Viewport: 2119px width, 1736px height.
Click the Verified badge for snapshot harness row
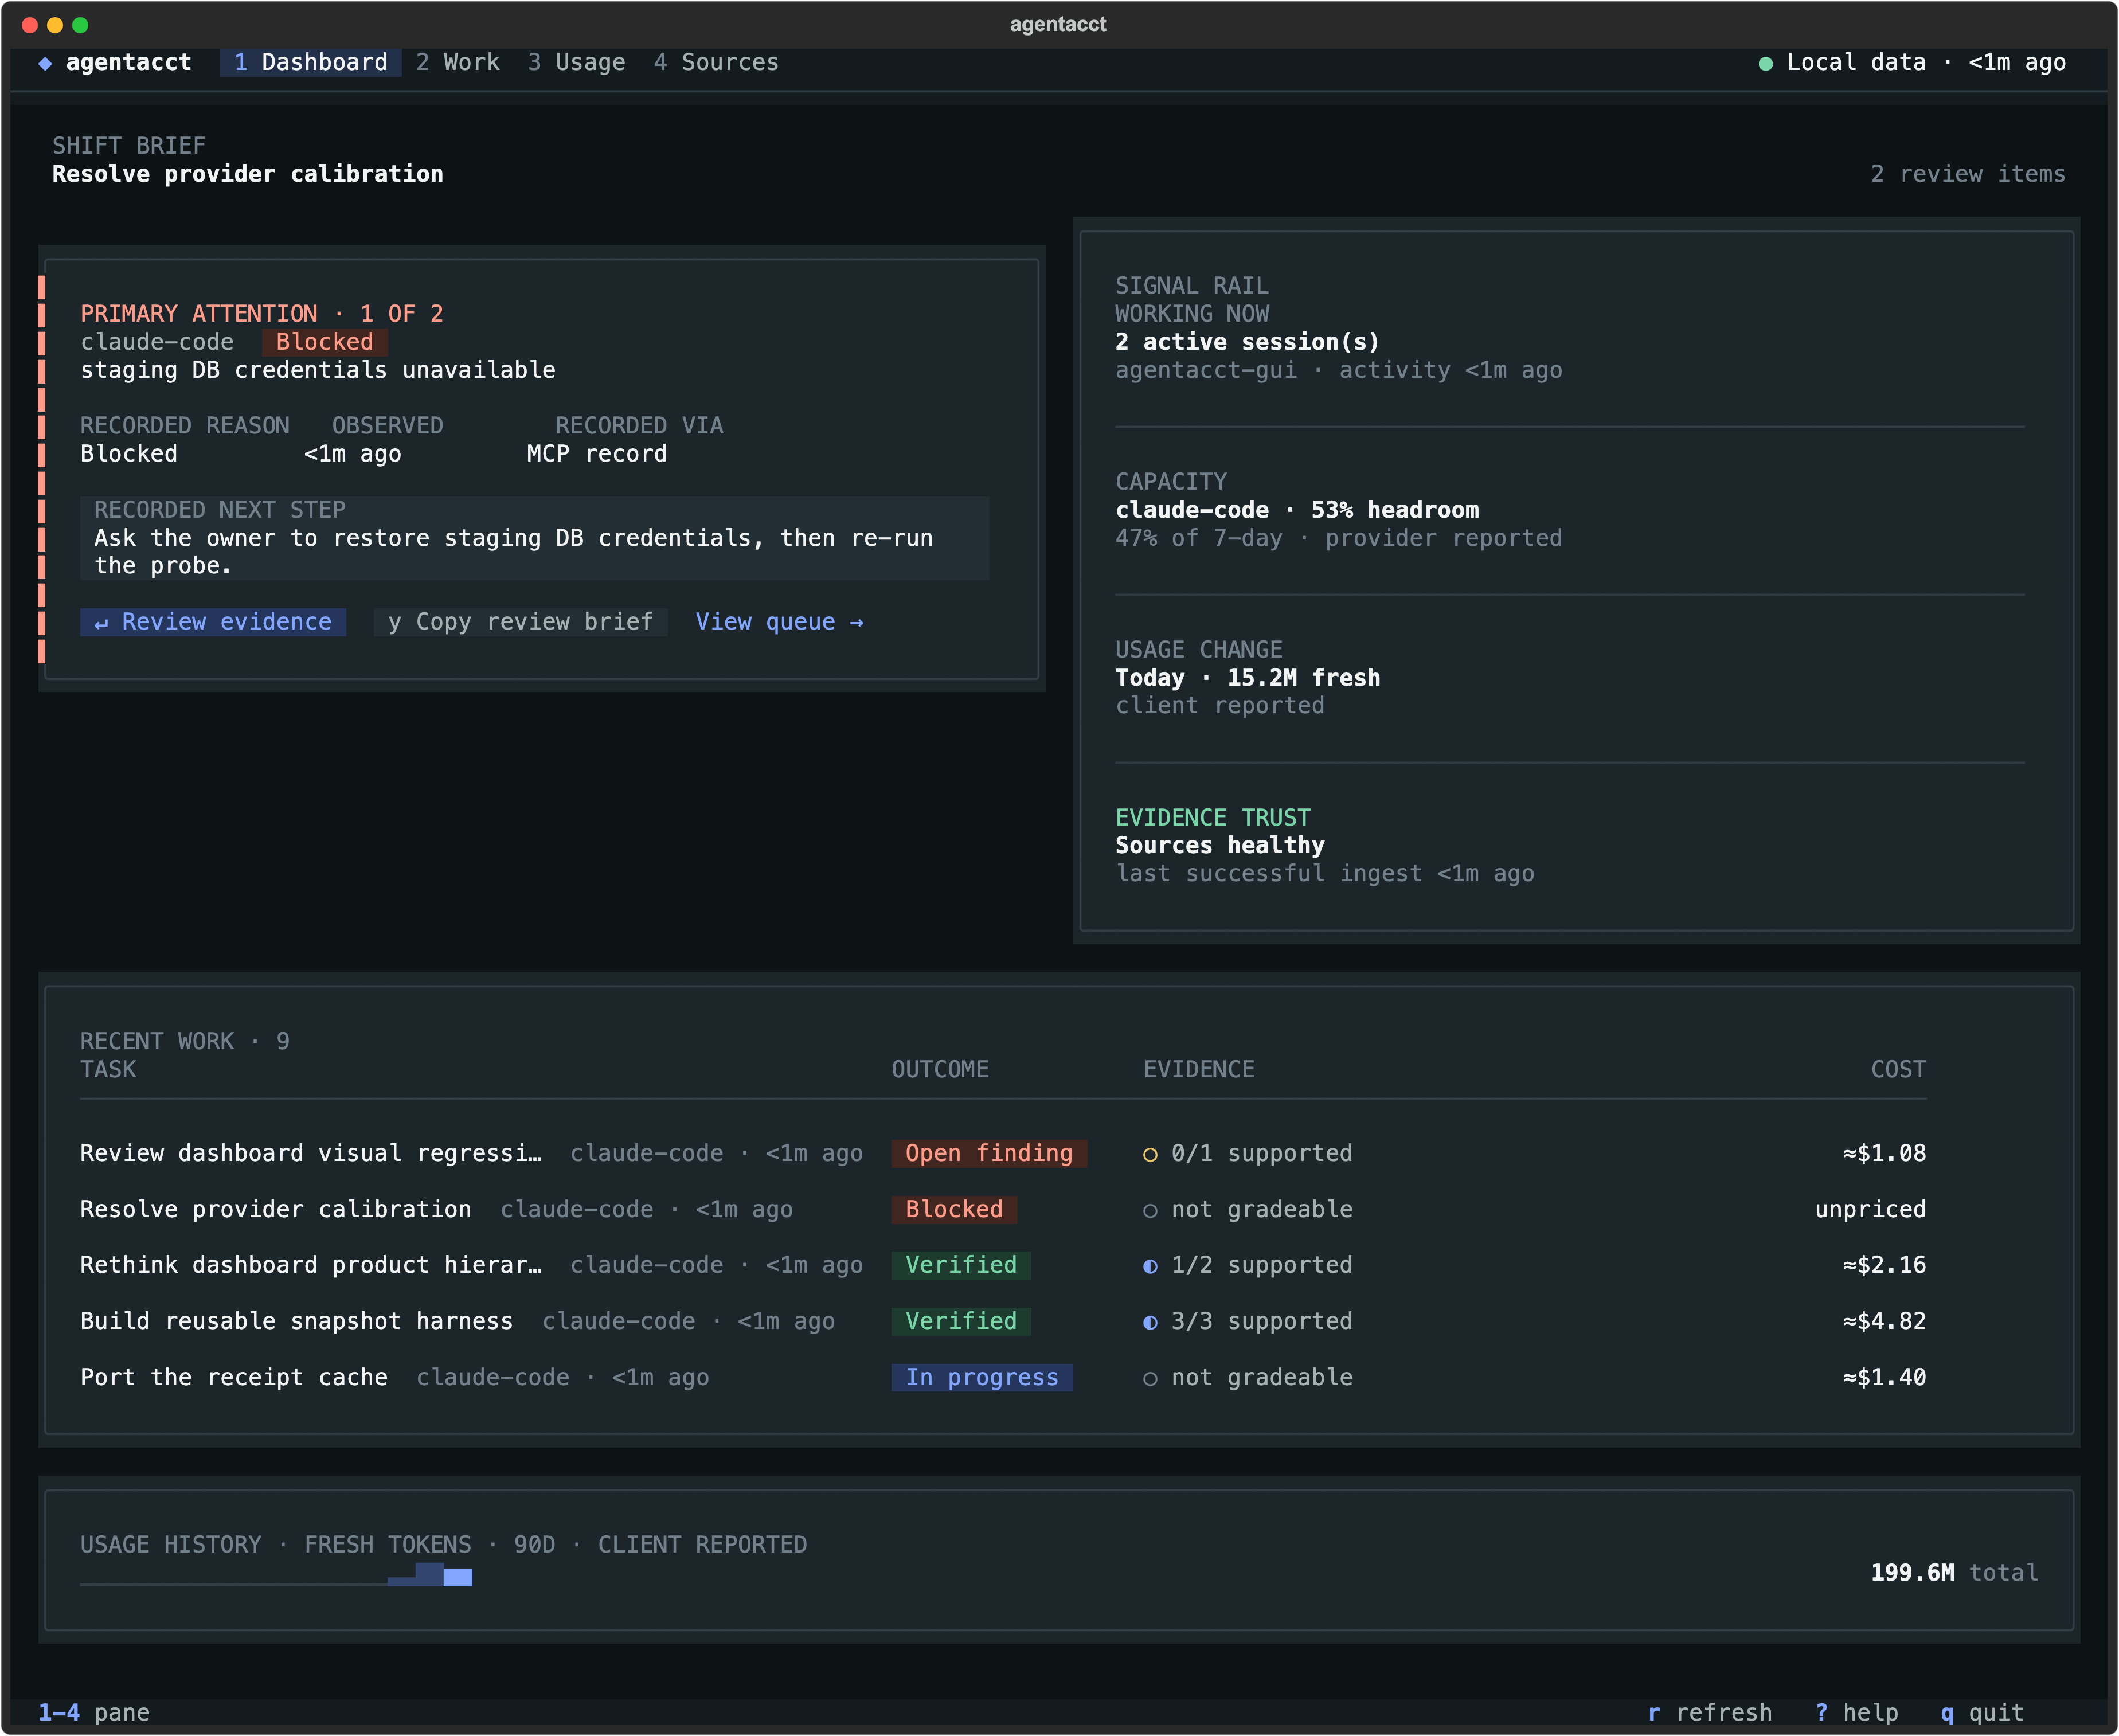tap(961, 1321)
